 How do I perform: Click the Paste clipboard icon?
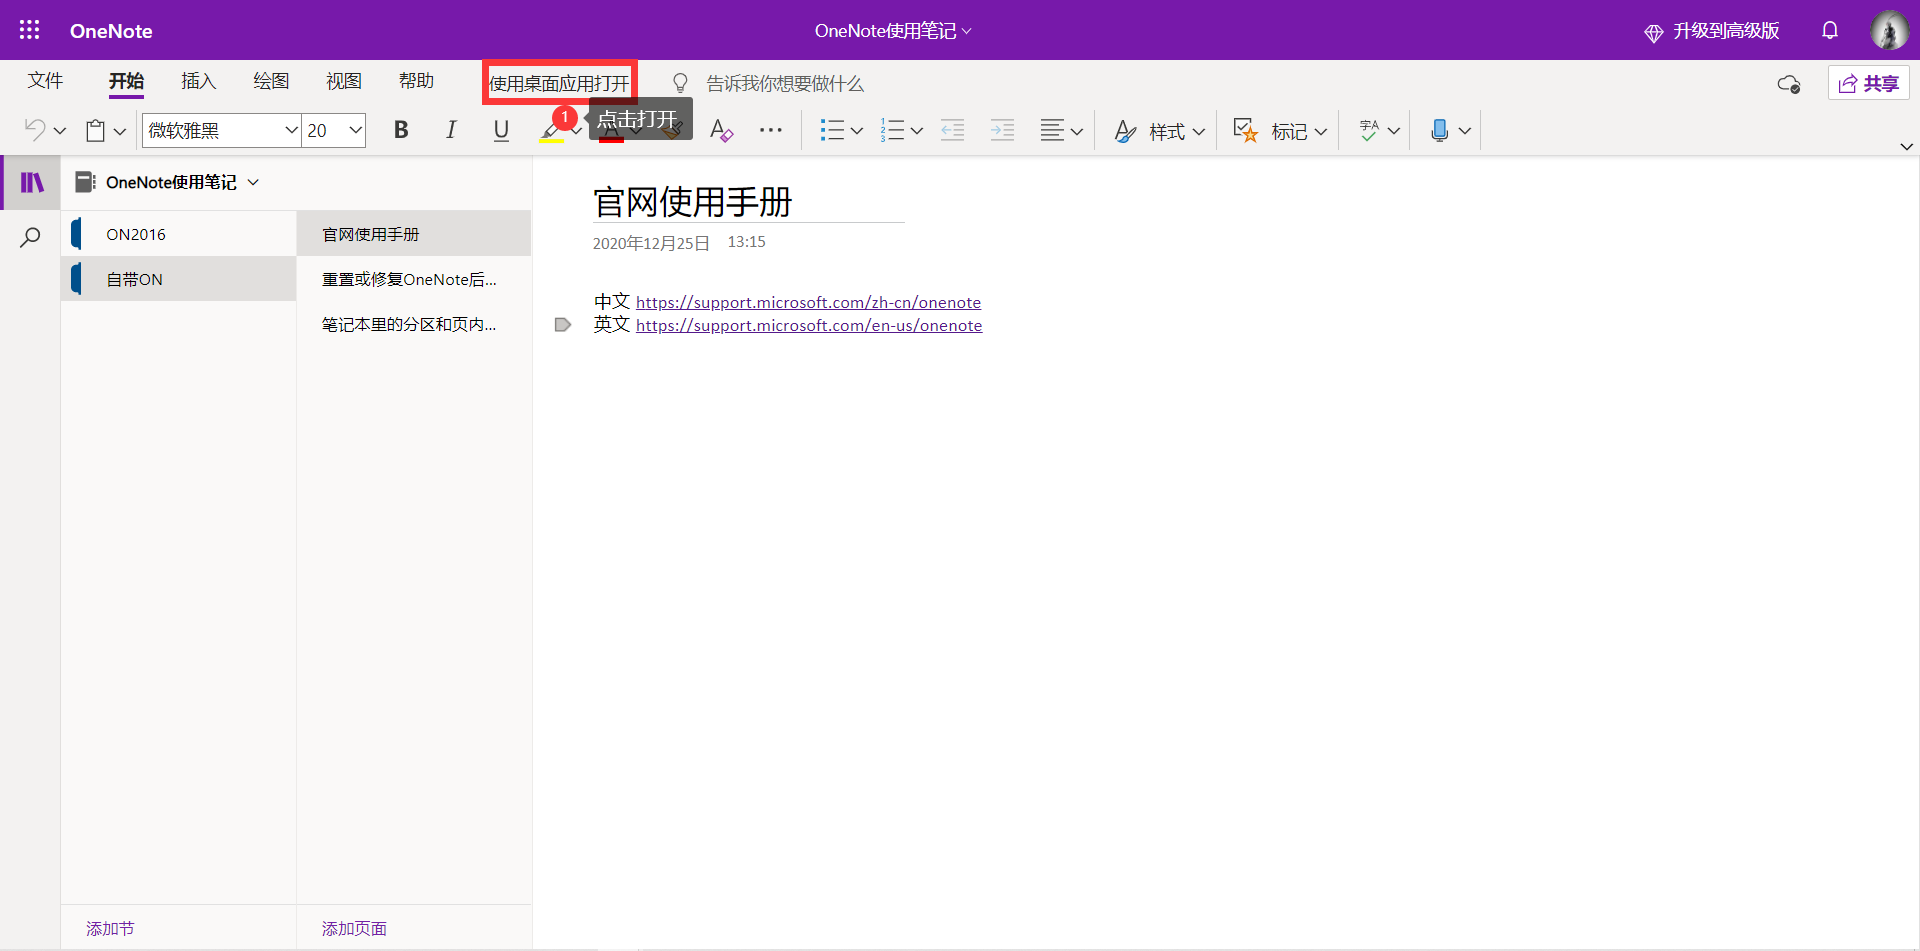point(96,130)
